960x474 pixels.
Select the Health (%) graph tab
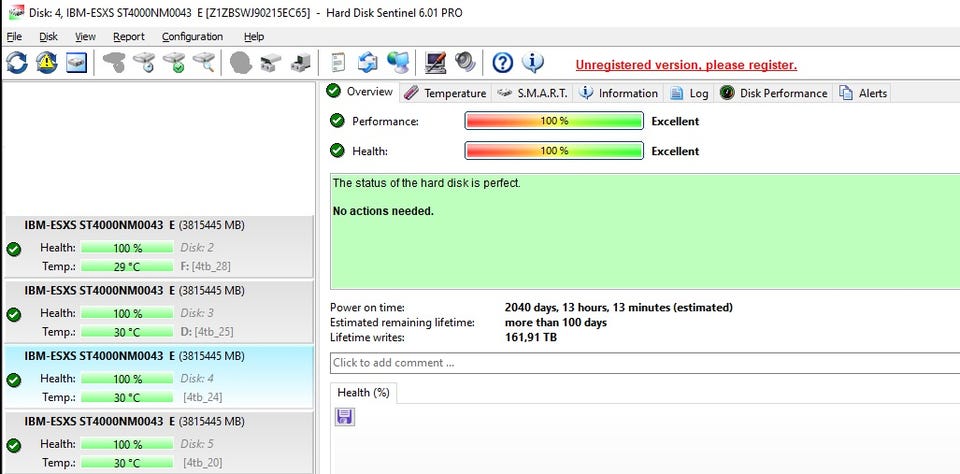[363, 393]
